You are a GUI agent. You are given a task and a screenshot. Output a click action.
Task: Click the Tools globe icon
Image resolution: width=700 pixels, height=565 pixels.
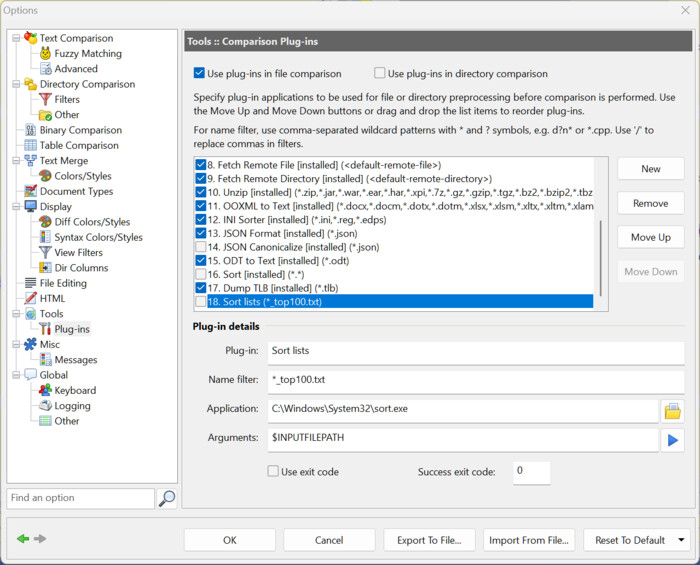click(30, 314)
